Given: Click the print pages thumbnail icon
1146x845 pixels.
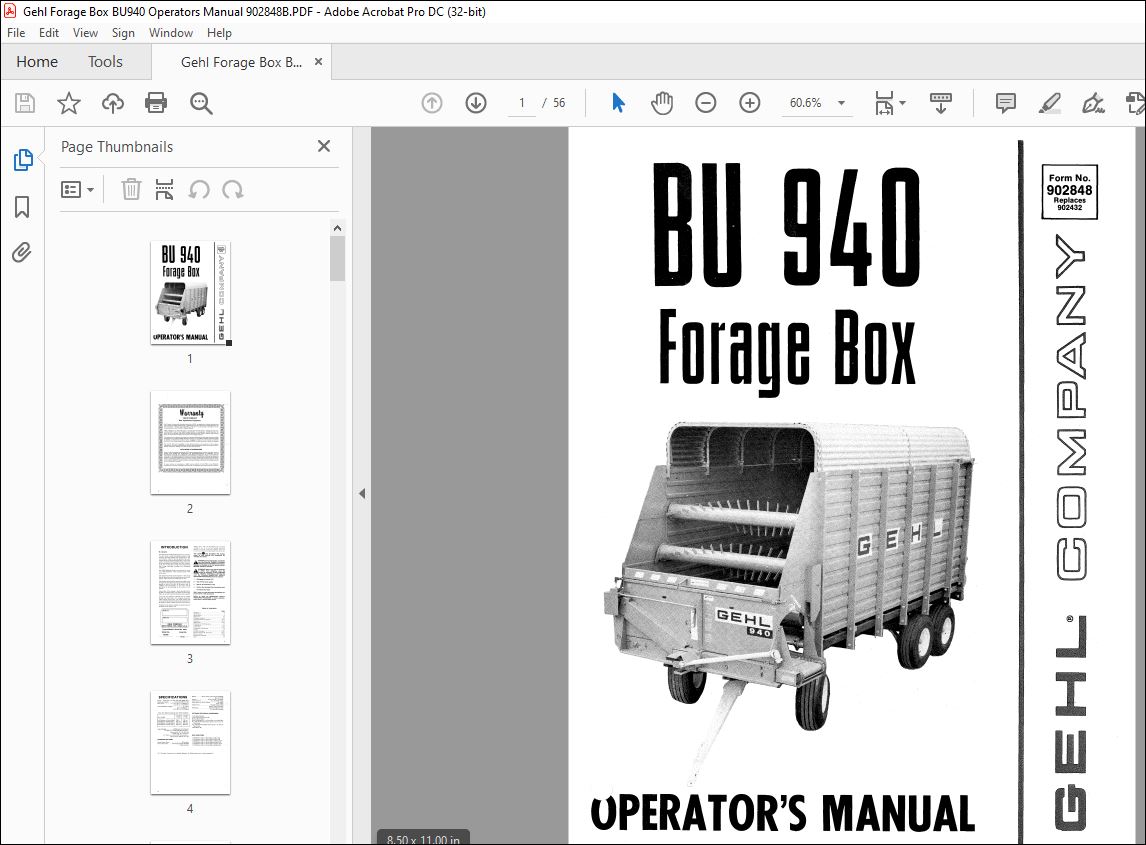Looking at the screenshot, I should pyautogui.click(x=164, y=189).
